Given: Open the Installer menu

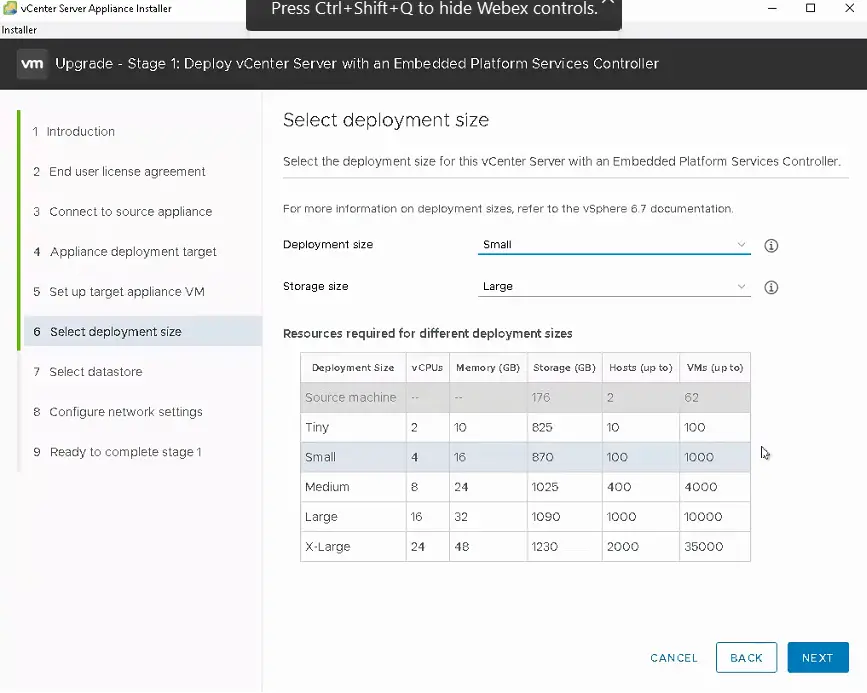Looking at the screenshot, I should (x=19, y=30).
